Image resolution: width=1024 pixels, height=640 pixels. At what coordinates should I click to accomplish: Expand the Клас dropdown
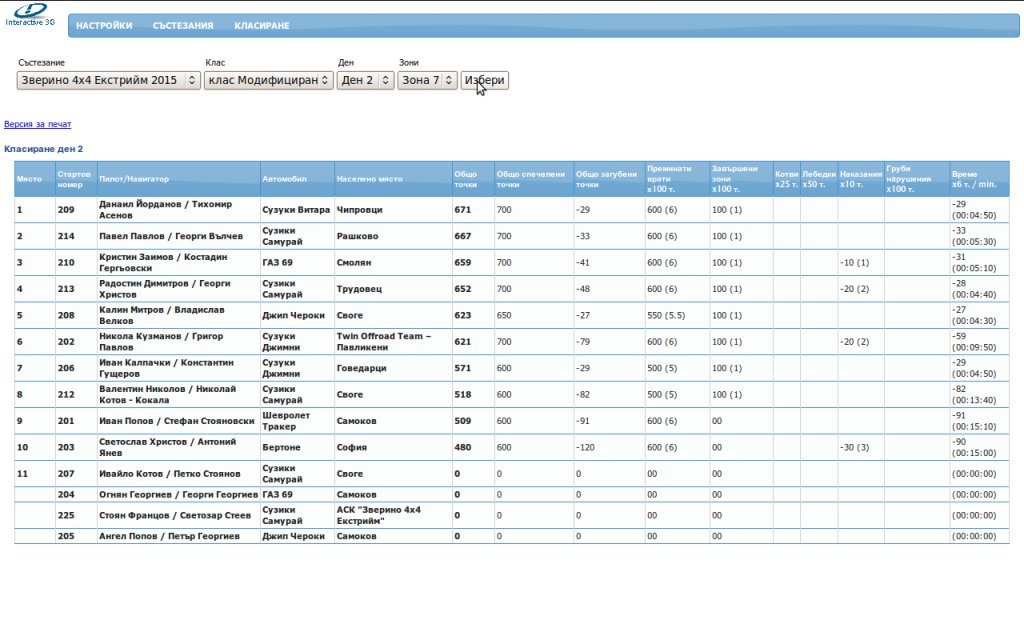coord(268,81)
